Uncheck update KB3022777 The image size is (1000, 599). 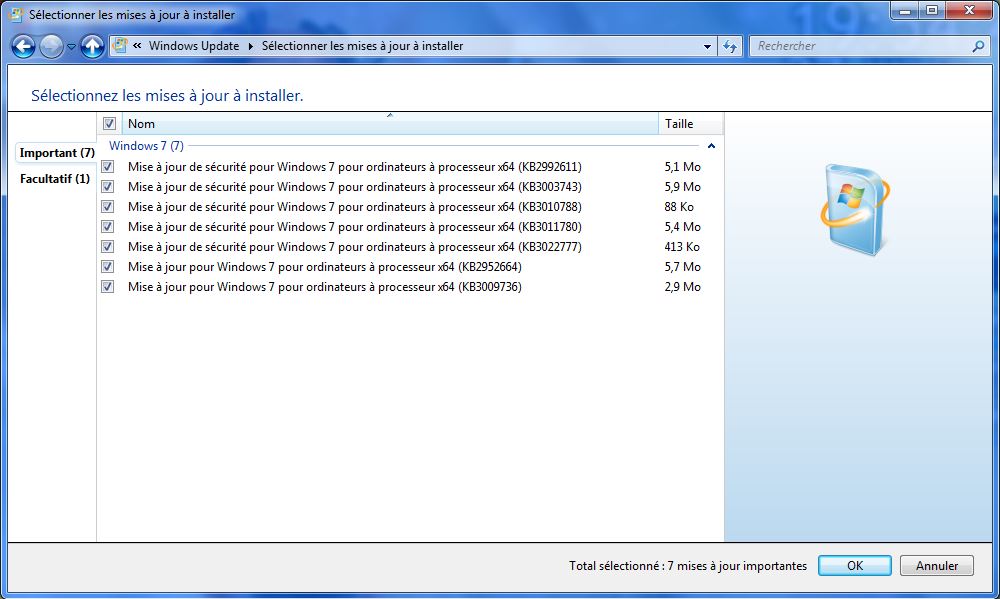[108, 247]
